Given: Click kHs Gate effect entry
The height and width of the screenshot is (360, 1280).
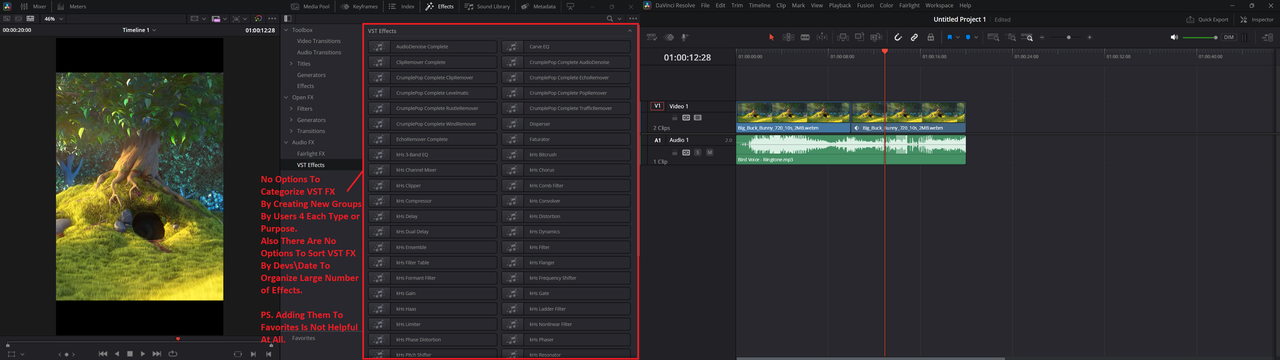Looking at the screenshot, I should [567, 293].
